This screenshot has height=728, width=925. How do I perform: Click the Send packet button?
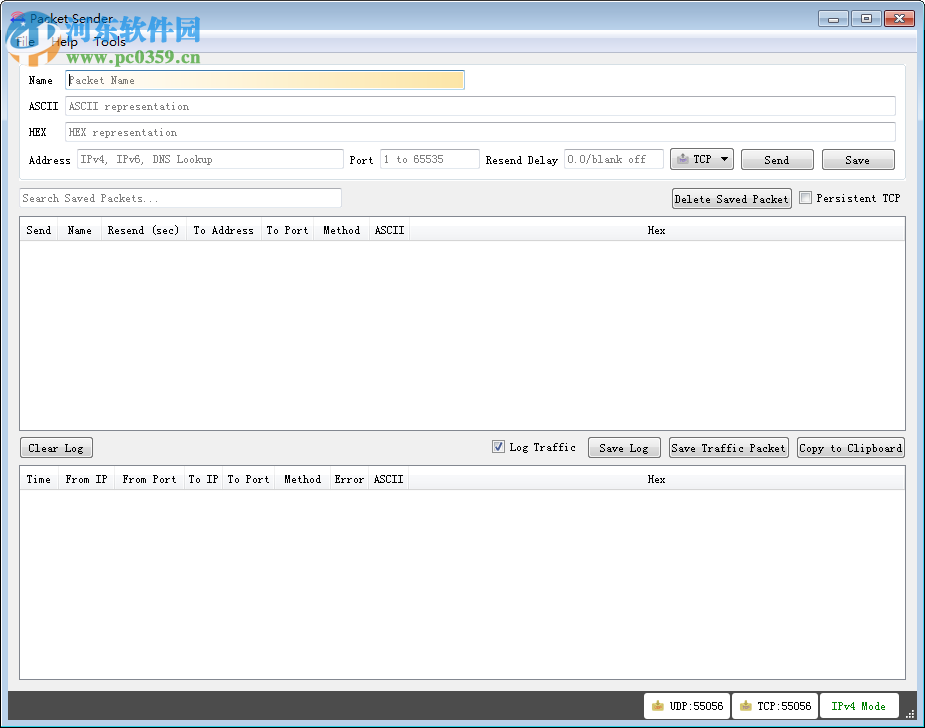click(777, 160)
